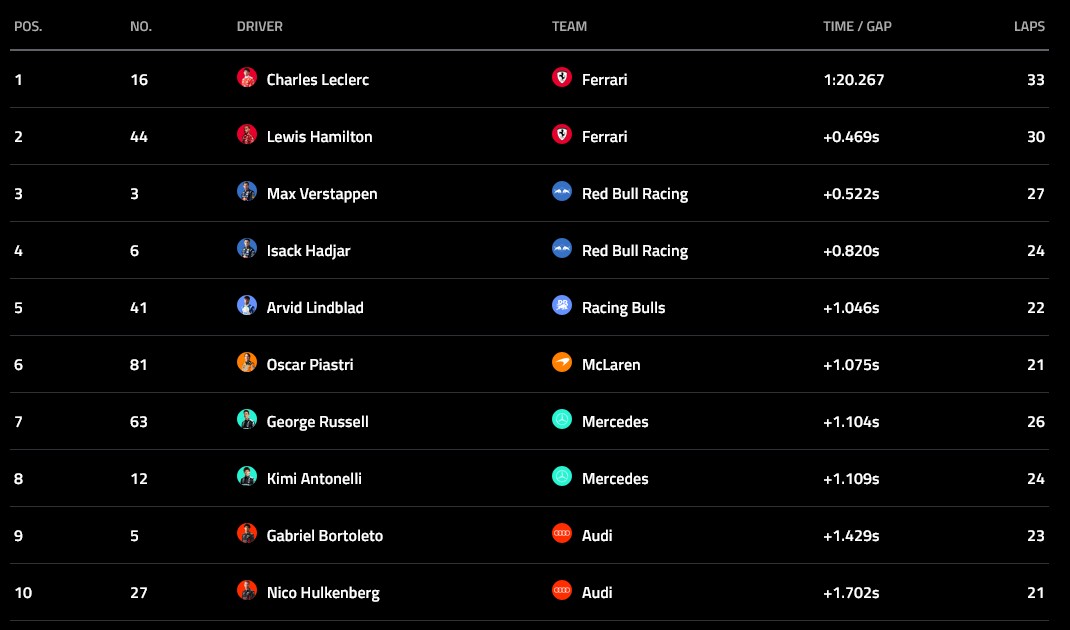Click the Racing Bulls team logo

click(x=562, y=306)
